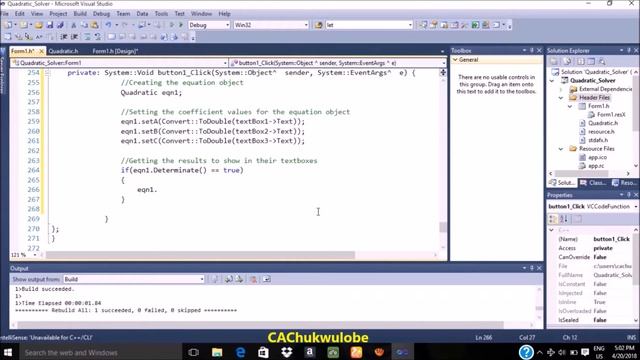640x360 pixels.
Task: Open the Debug menu
Action: point(101,13)
